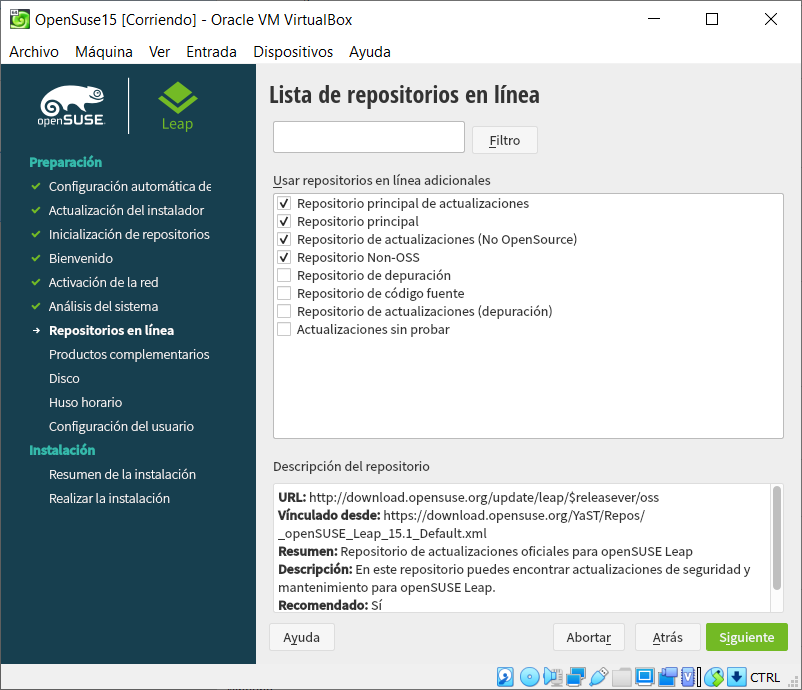Click the optical drive status icon
This screenshot has height=690, width=802.
529,677
